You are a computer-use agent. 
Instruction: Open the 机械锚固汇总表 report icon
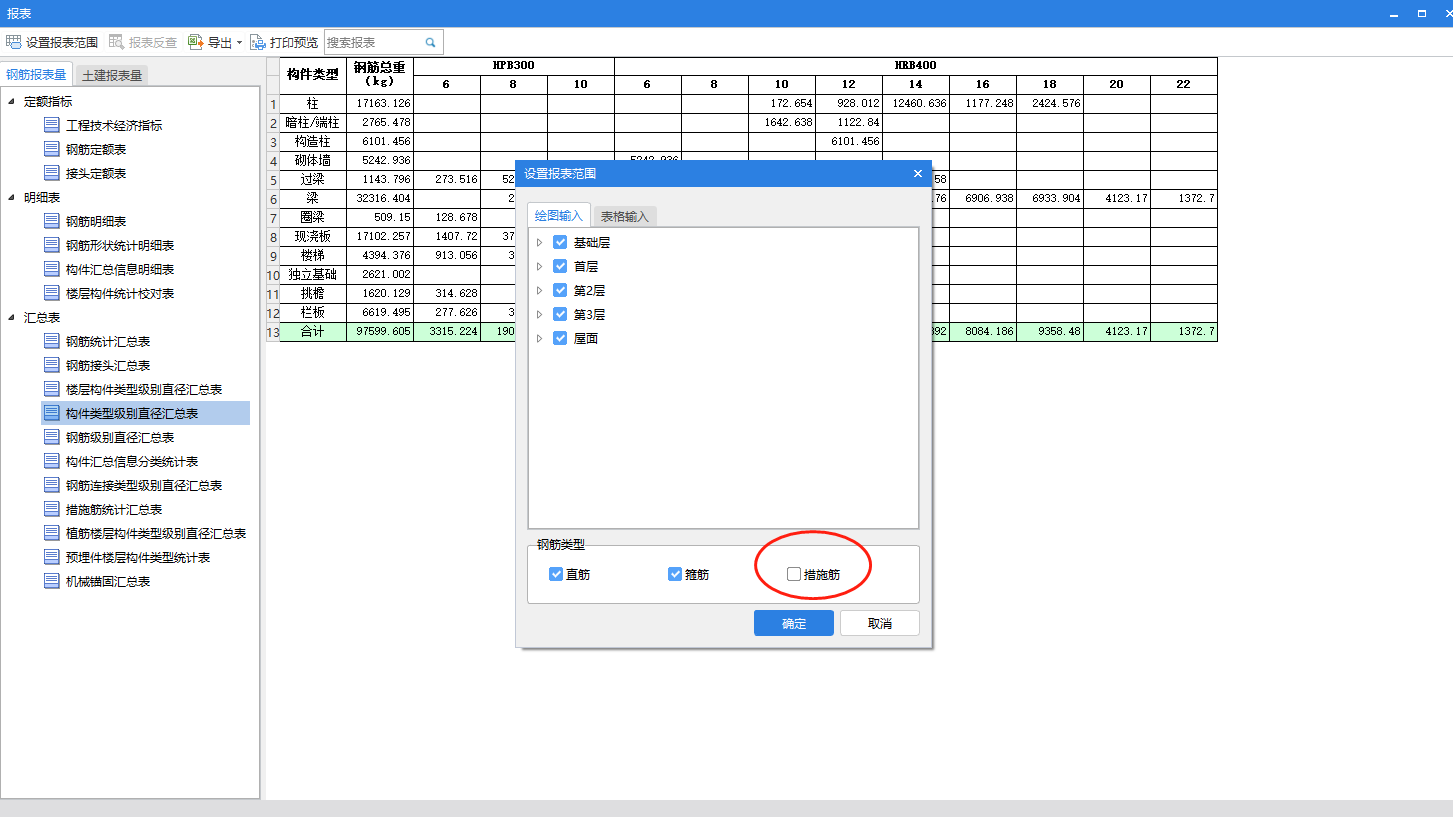(x=52, y=581)
